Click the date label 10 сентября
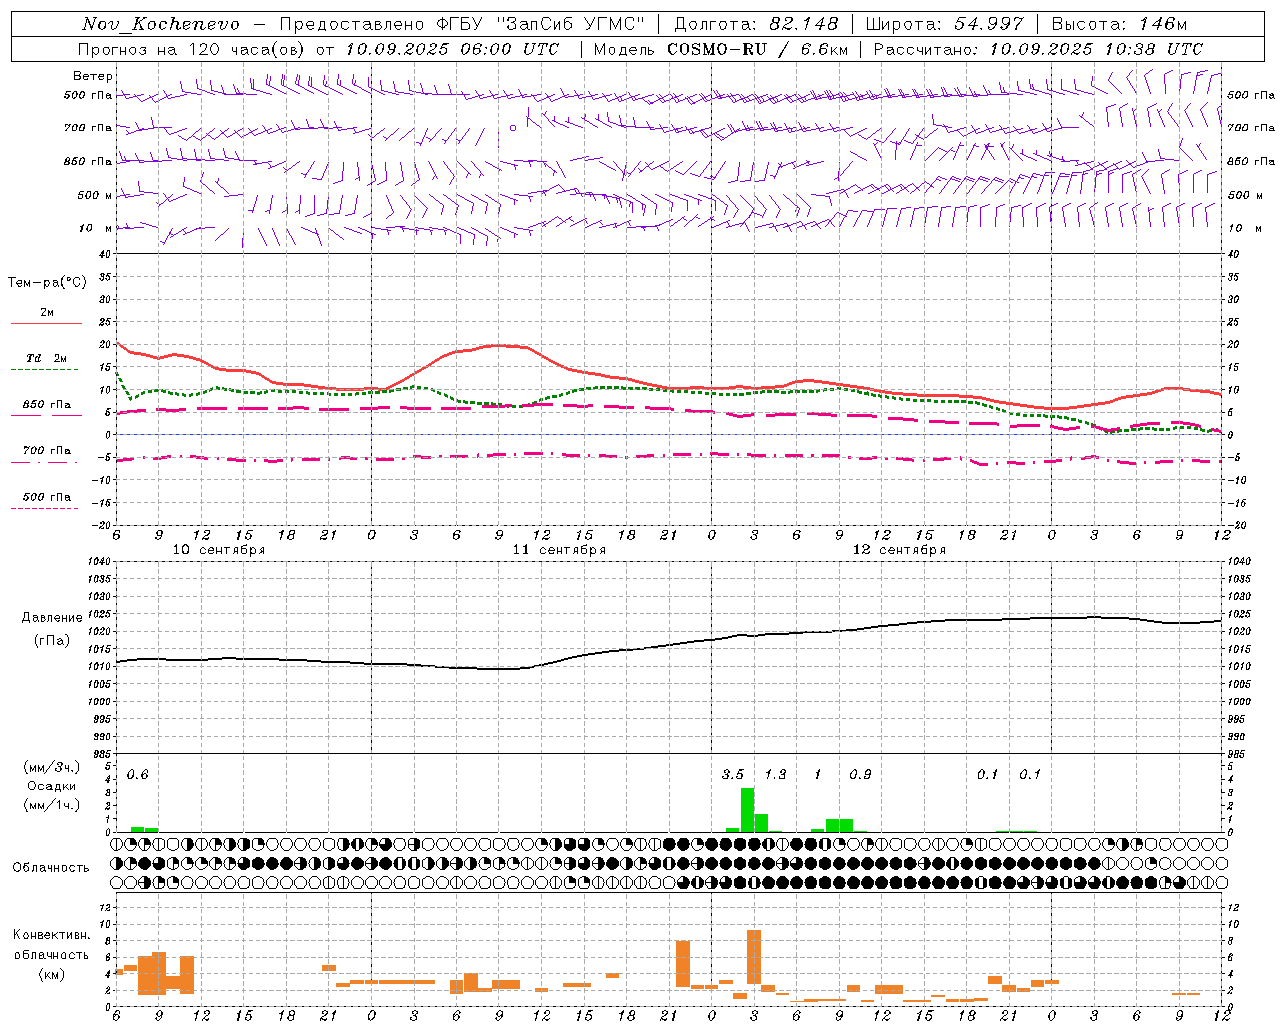Screen dimensions: 1280x1024 click(x=219, y=550)
